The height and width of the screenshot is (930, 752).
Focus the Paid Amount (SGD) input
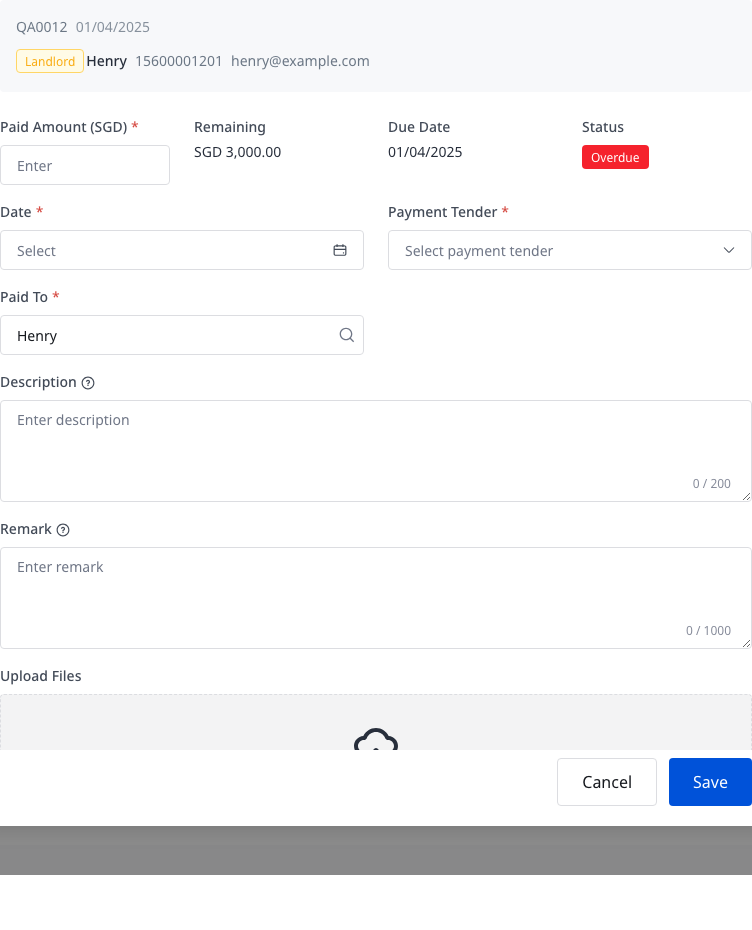[x=85, y=165]
